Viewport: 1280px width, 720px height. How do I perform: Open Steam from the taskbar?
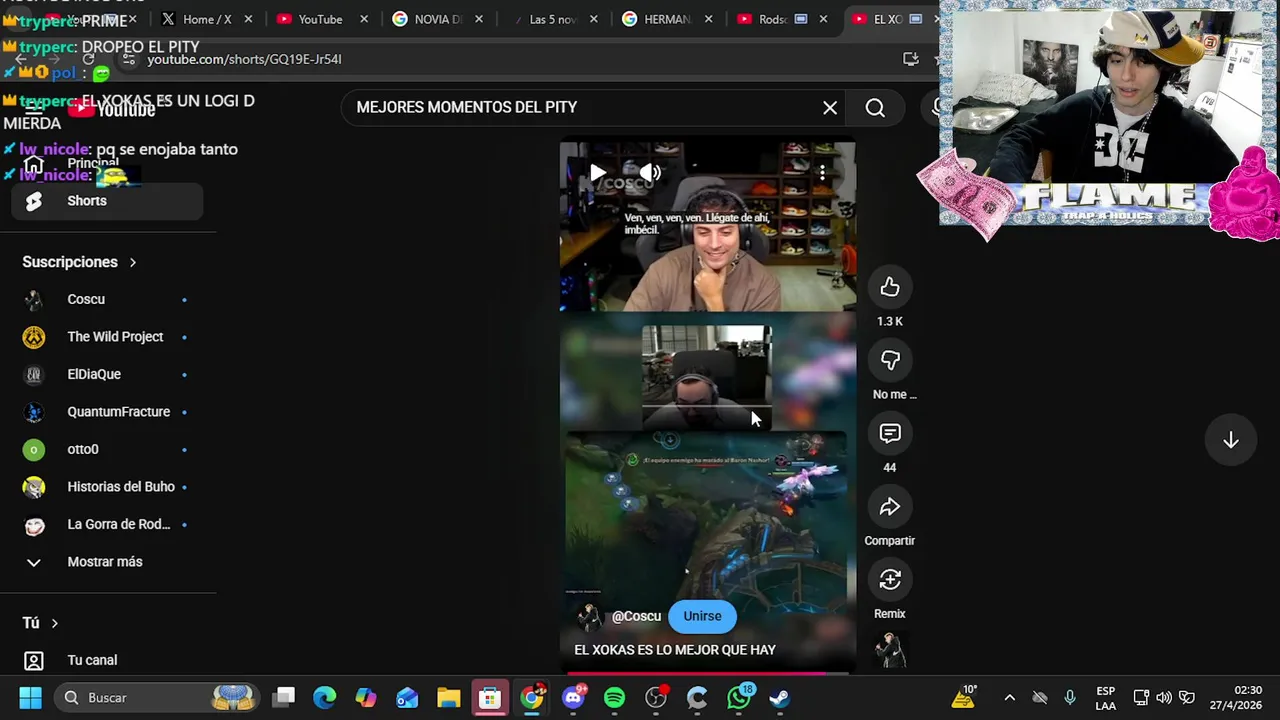[x=779, y=698]
